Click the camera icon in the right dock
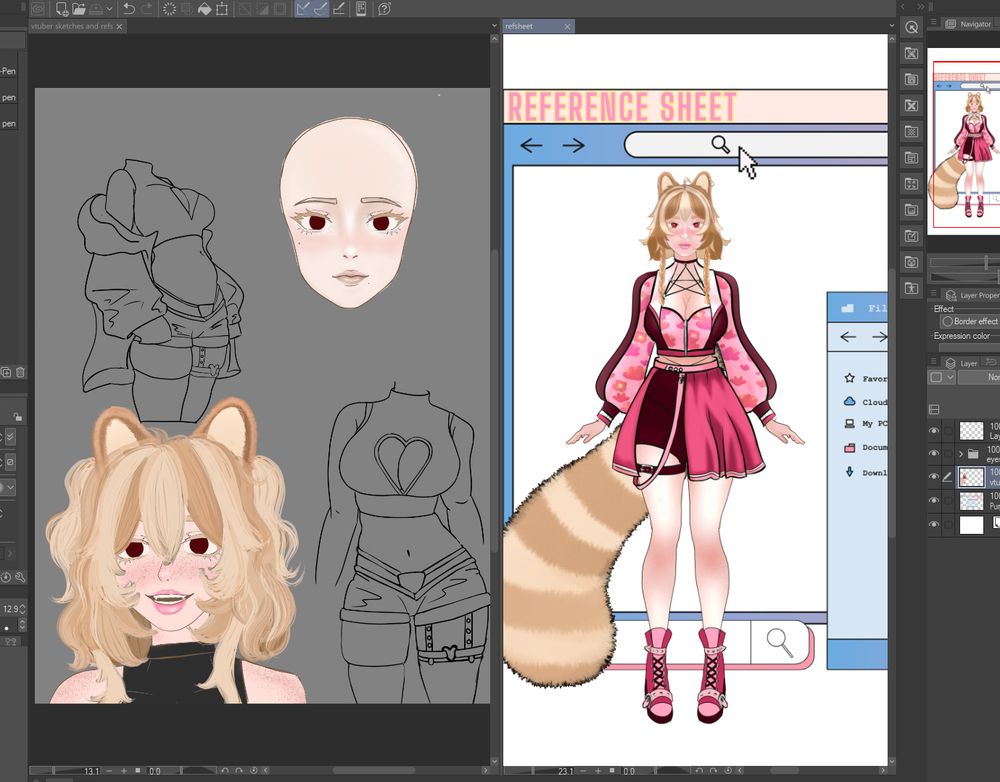The width and height of the screenshot is (1000, 782). 911,262
